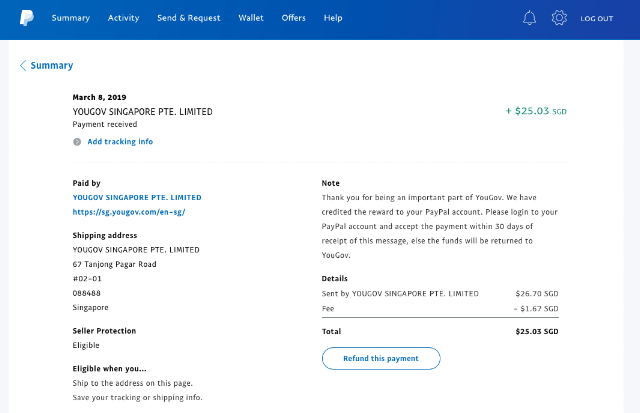The image size is (640, 413).
Task: Click the Sent by YOUGOV SINGAPORE PTE. LIMITED row label
Action: (400, 293)
